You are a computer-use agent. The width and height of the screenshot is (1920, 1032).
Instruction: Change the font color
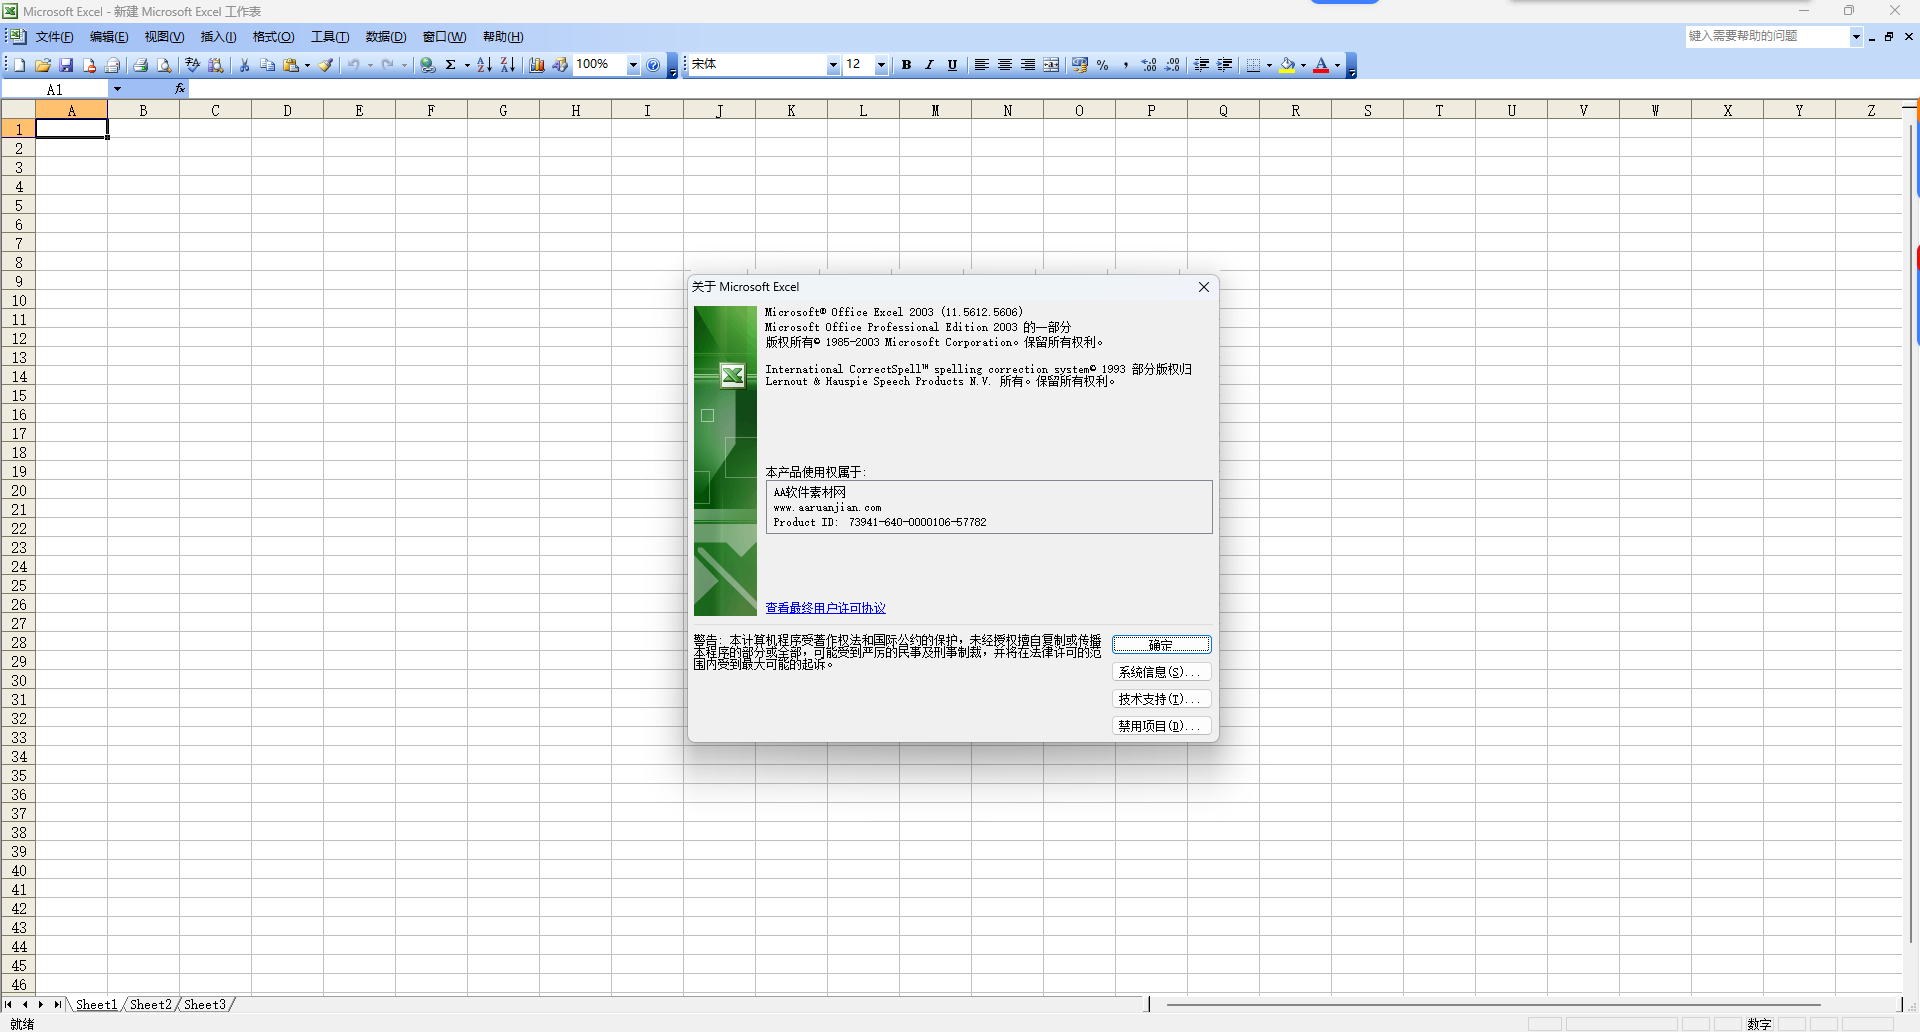click(x=1322, y=65)
